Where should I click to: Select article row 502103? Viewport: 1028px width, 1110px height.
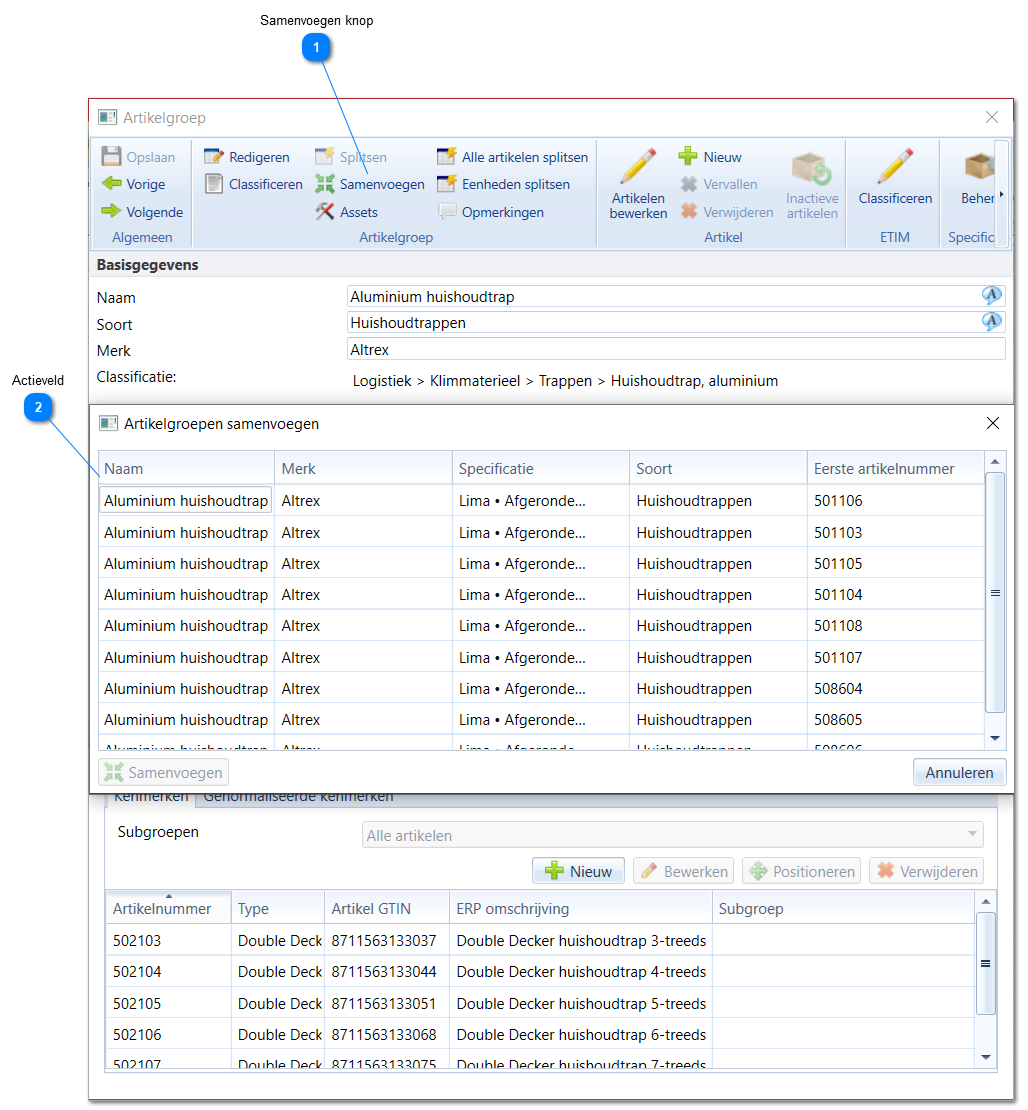[x=540, y=941]
